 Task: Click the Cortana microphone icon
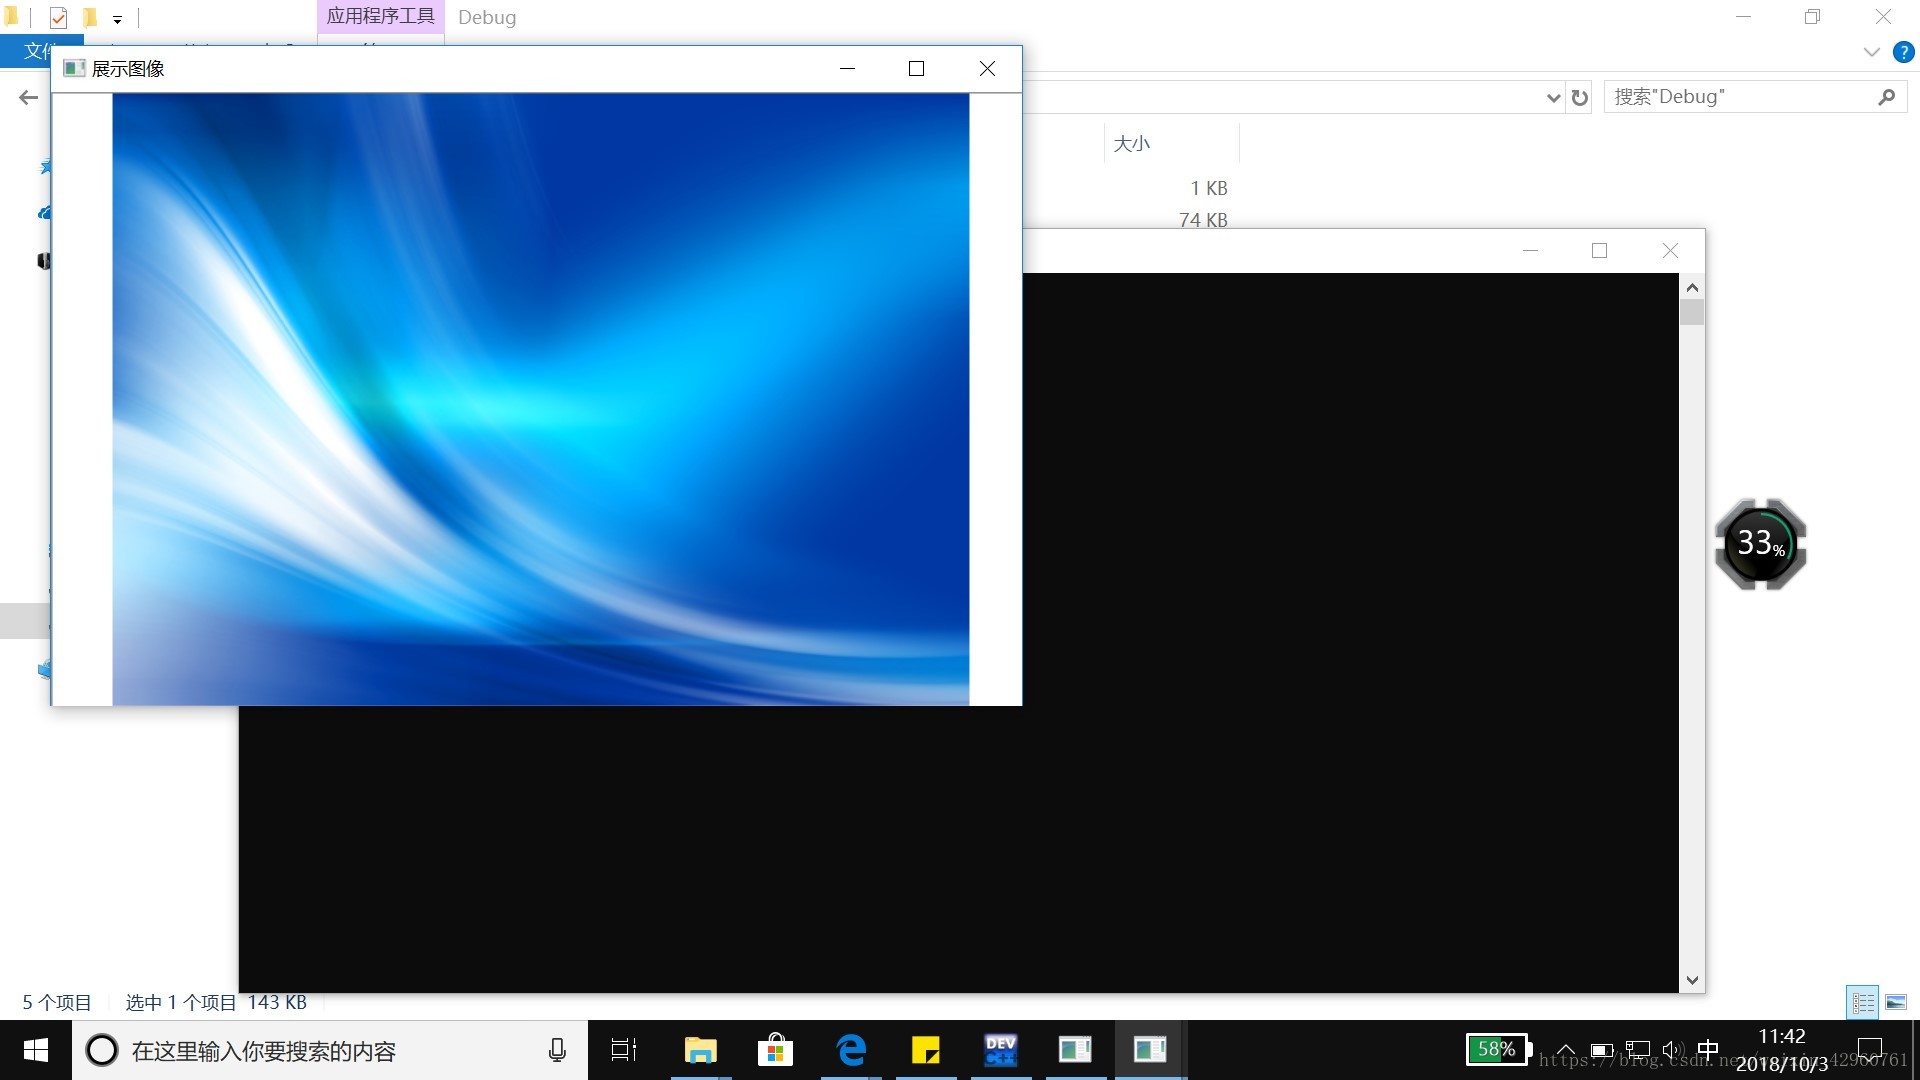557,1050
